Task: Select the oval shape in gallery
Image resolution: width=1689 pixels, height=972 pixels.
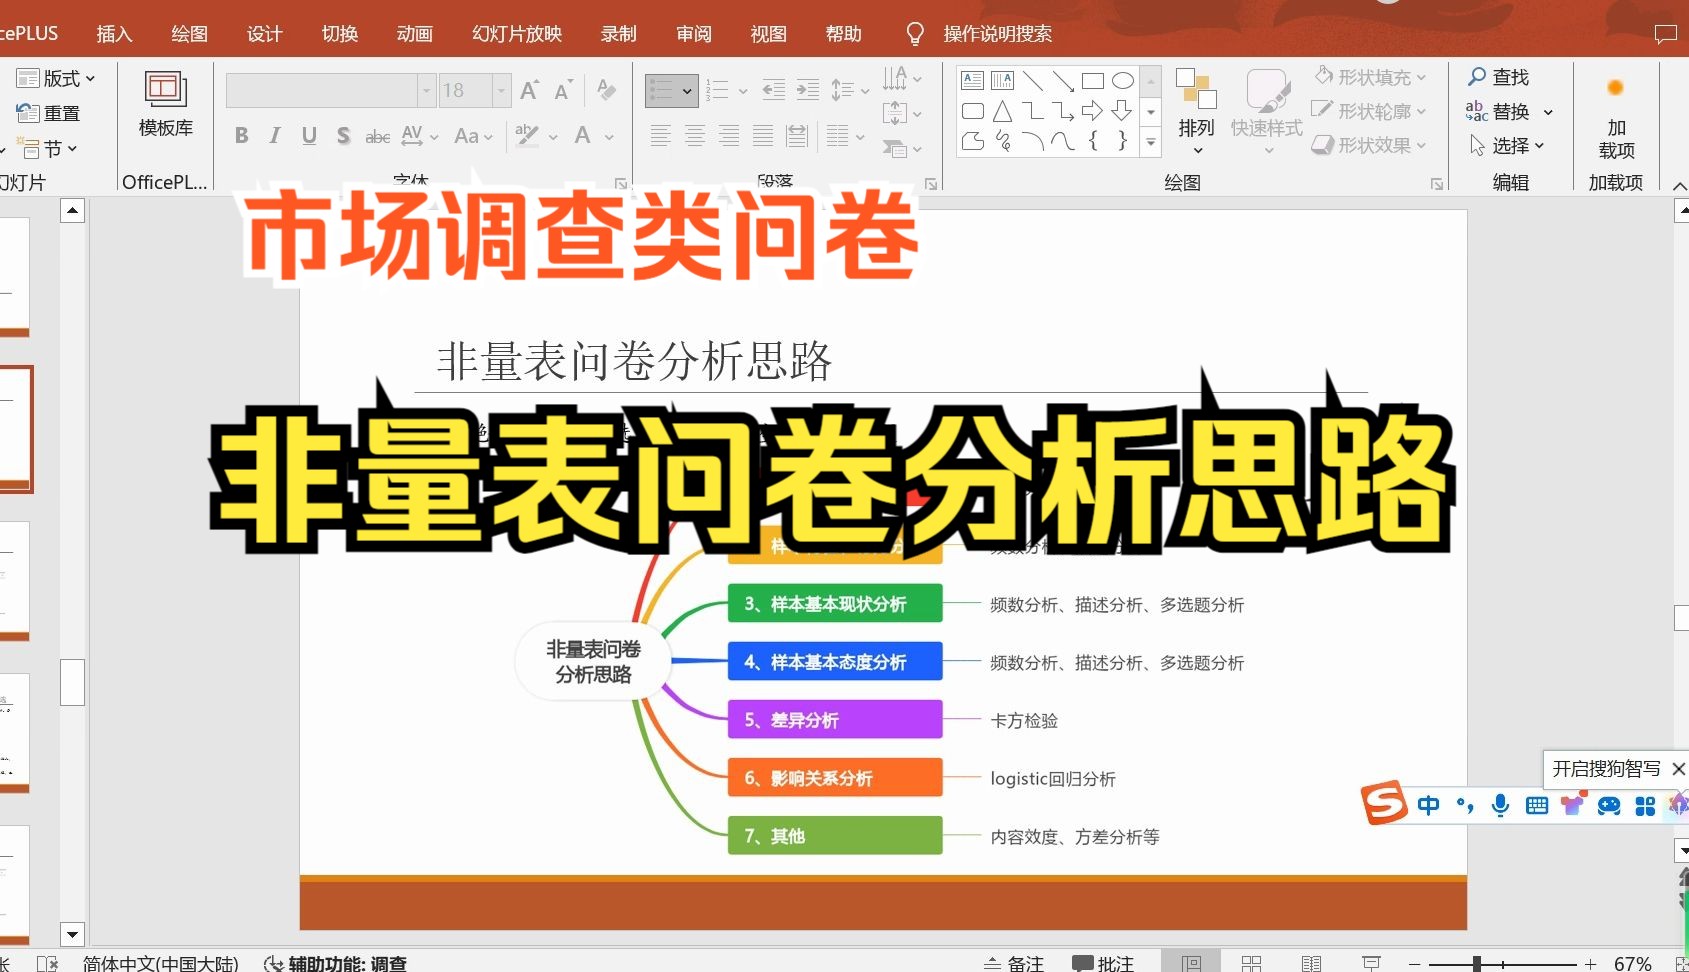Action: coord(1123,80)
